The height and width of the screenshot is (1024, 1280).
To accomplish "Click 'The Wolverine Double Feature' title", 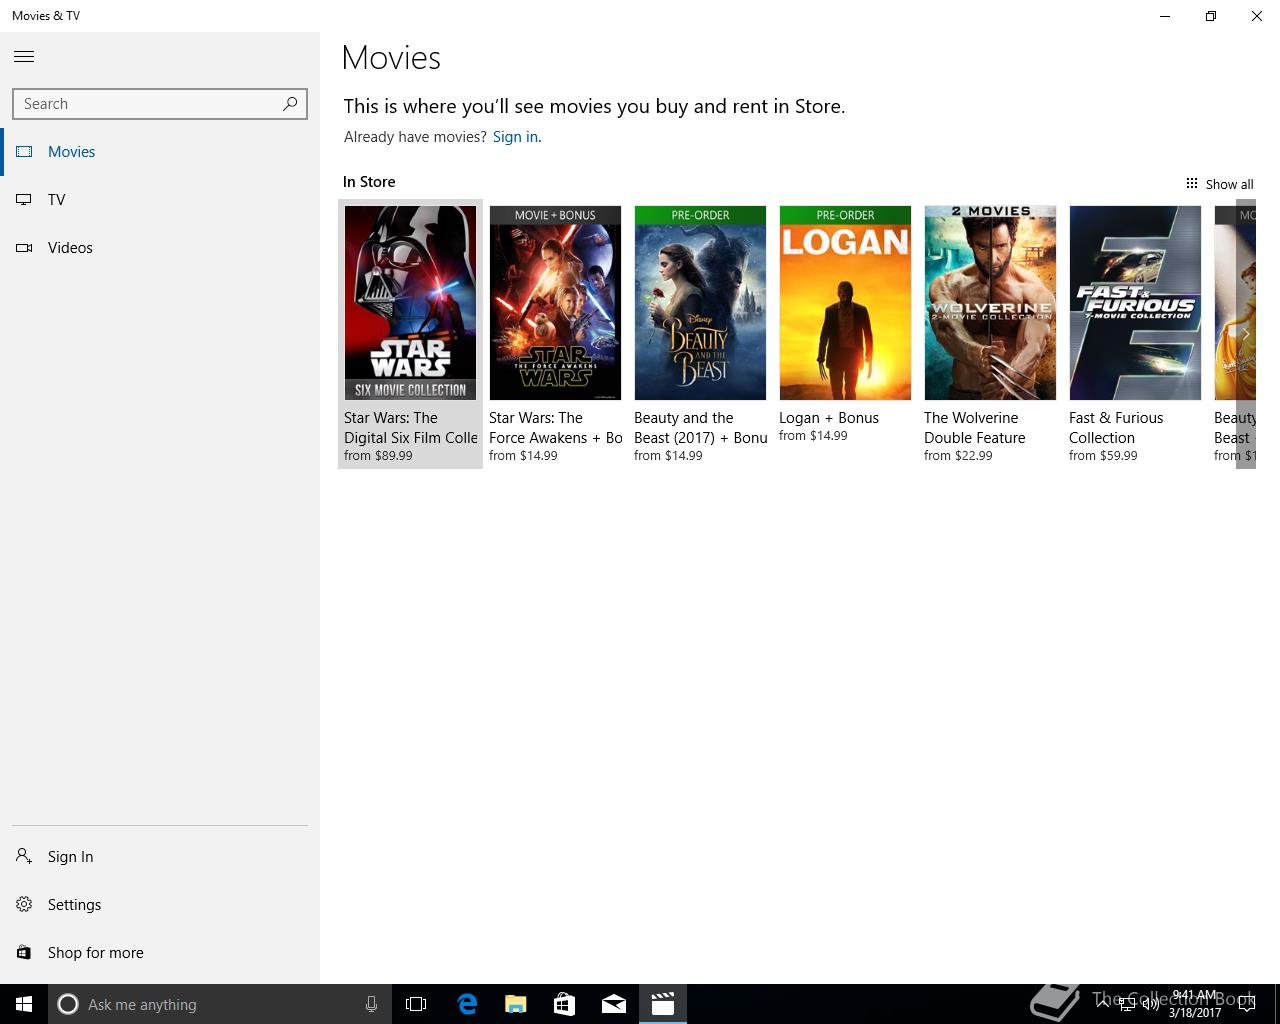I will [975, 428].
